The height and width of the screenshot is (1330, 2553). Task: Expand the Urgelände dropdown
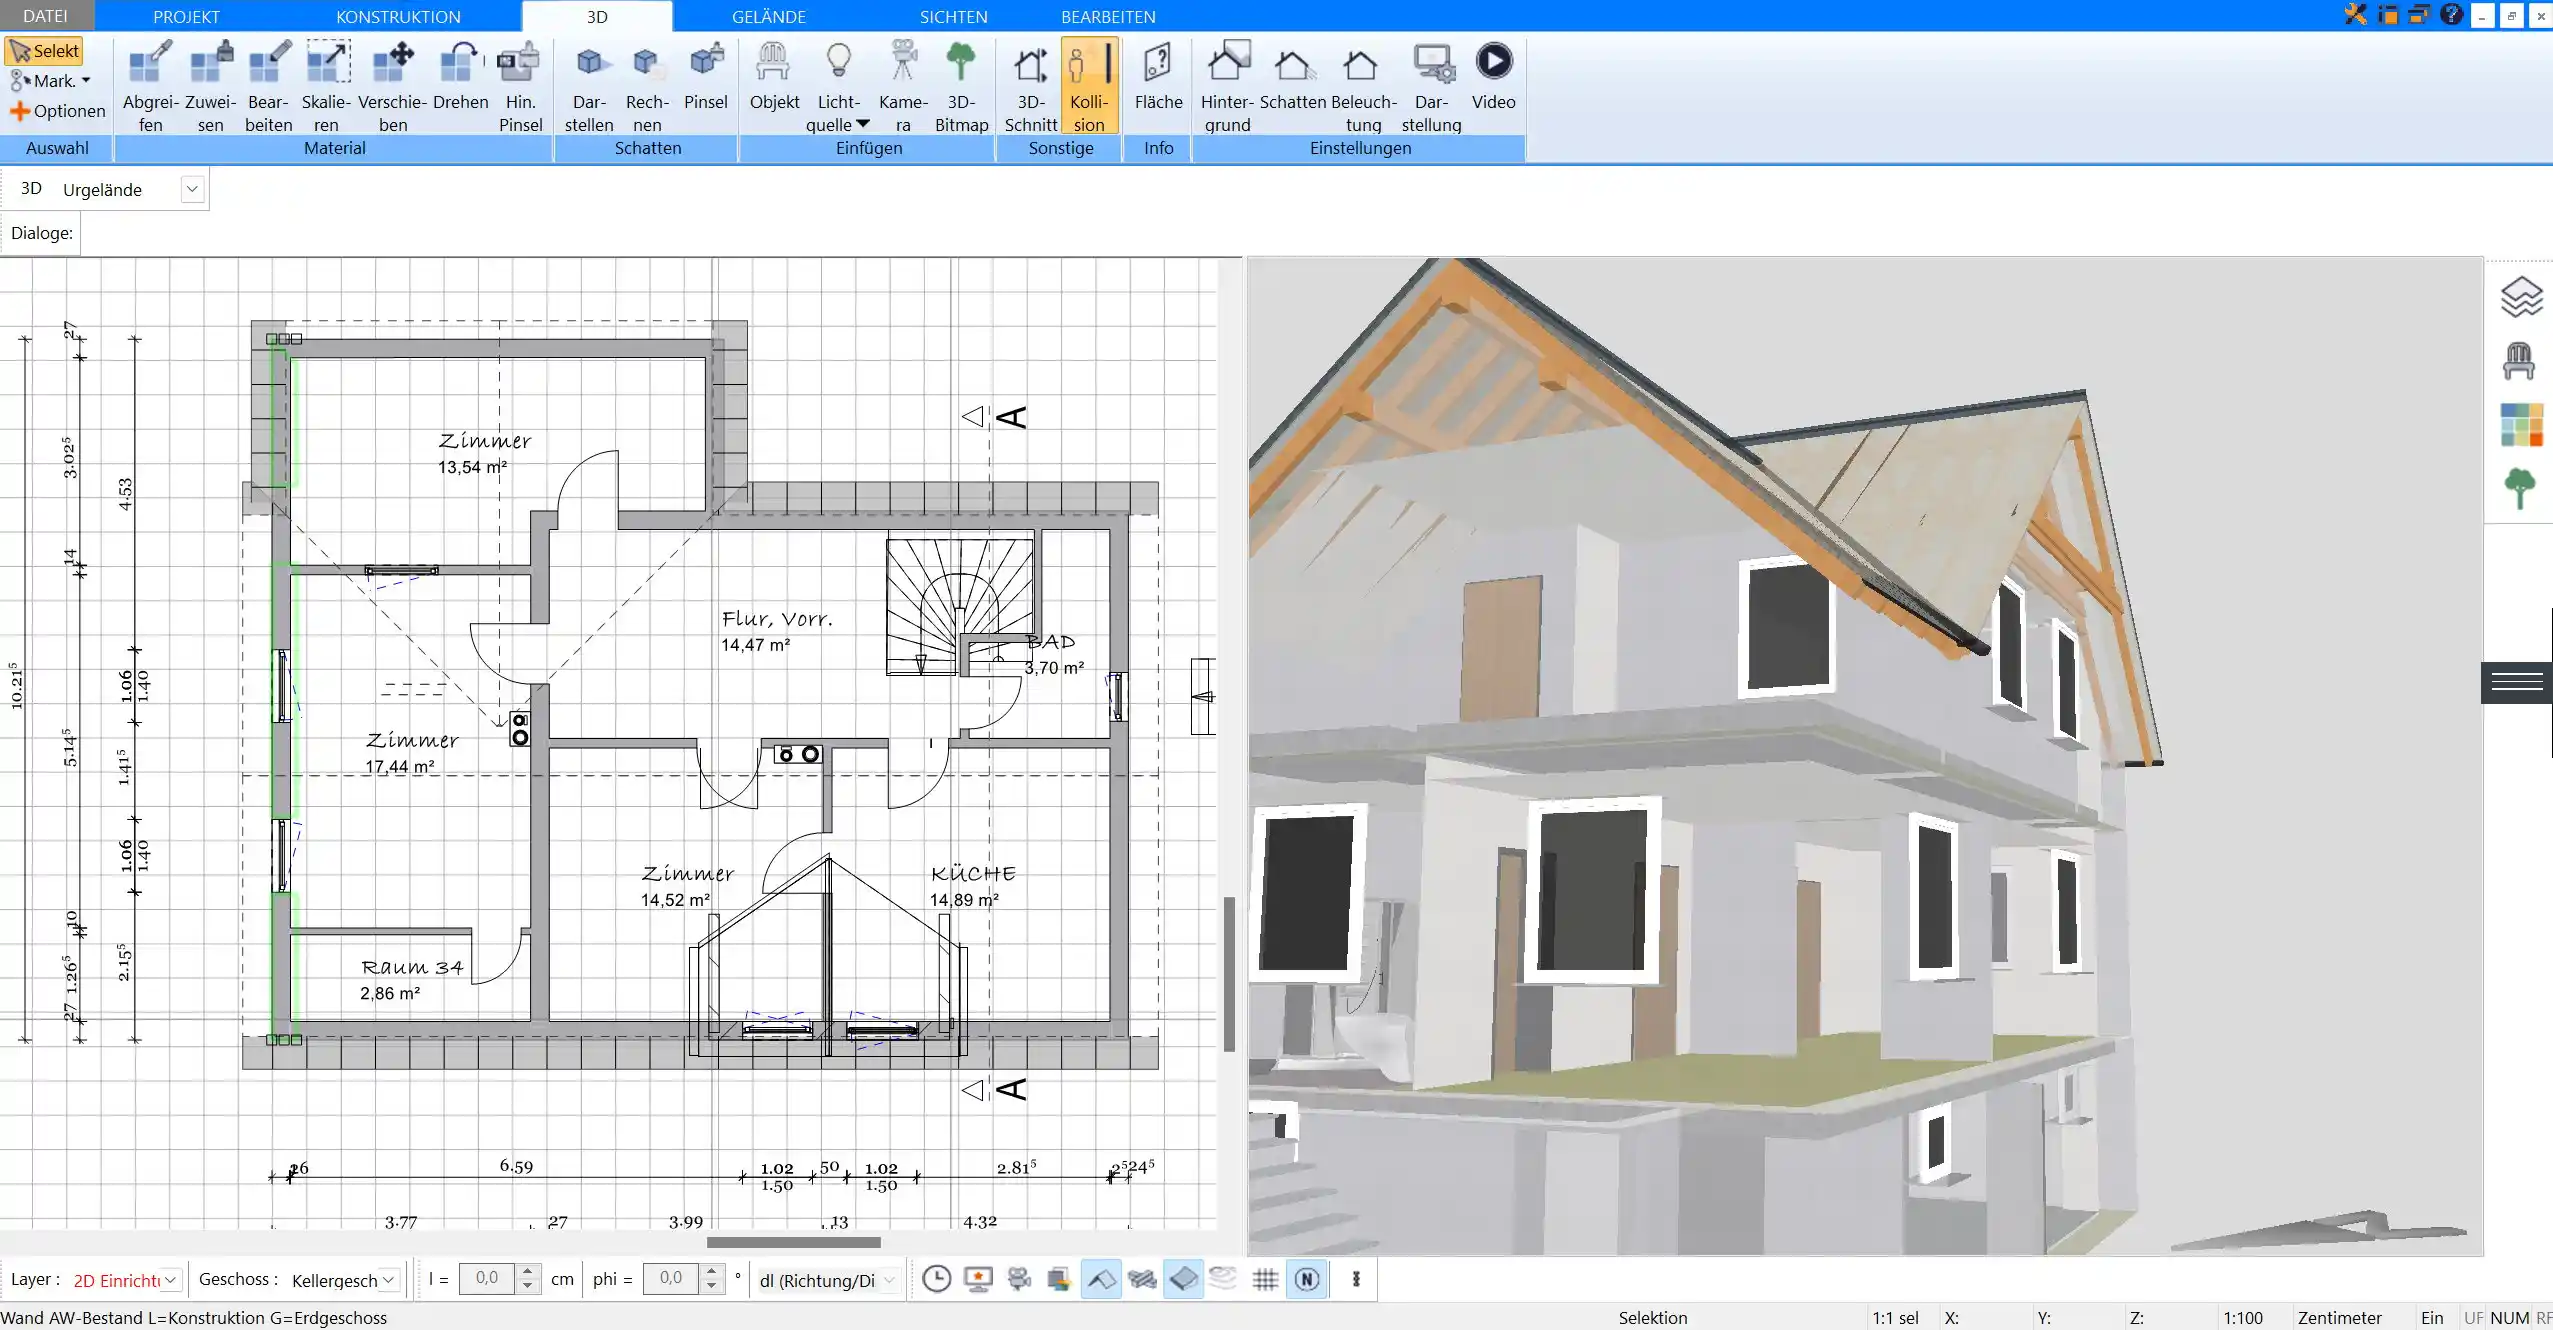[192, 189]
